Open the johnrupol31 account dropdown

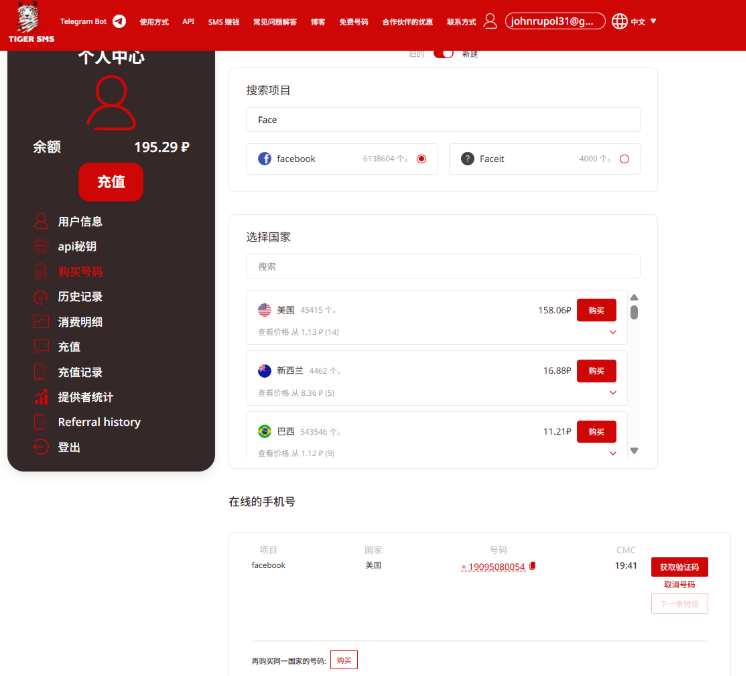(x=555, y=21)
